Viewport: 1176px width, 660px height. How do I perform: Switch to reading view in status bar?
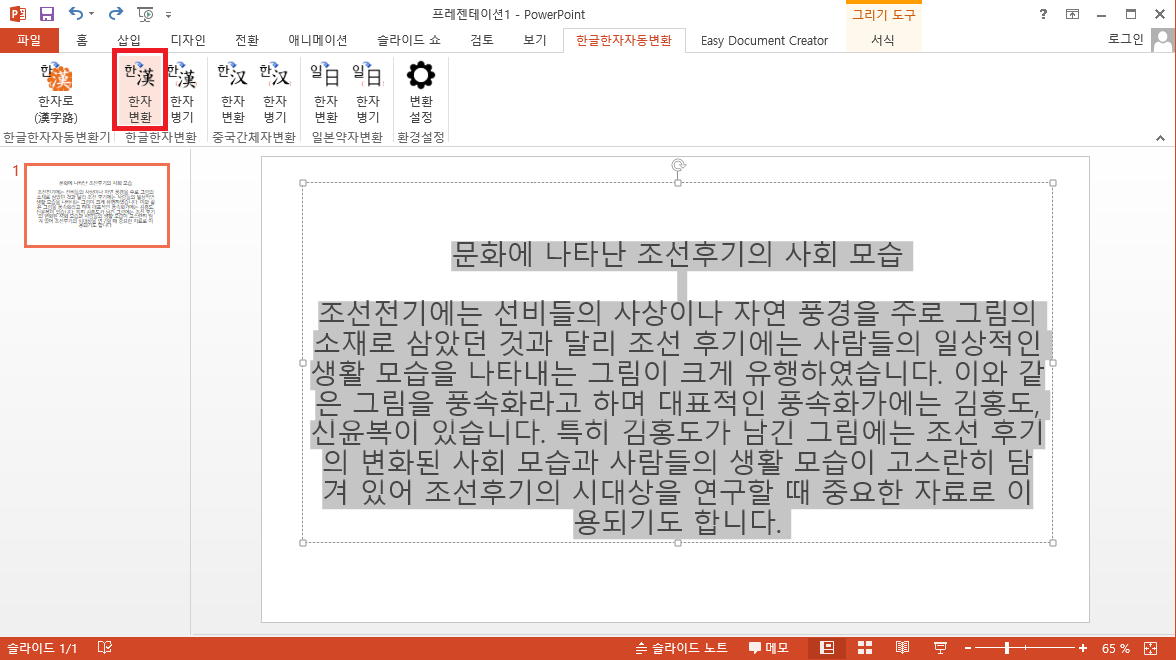902,648
